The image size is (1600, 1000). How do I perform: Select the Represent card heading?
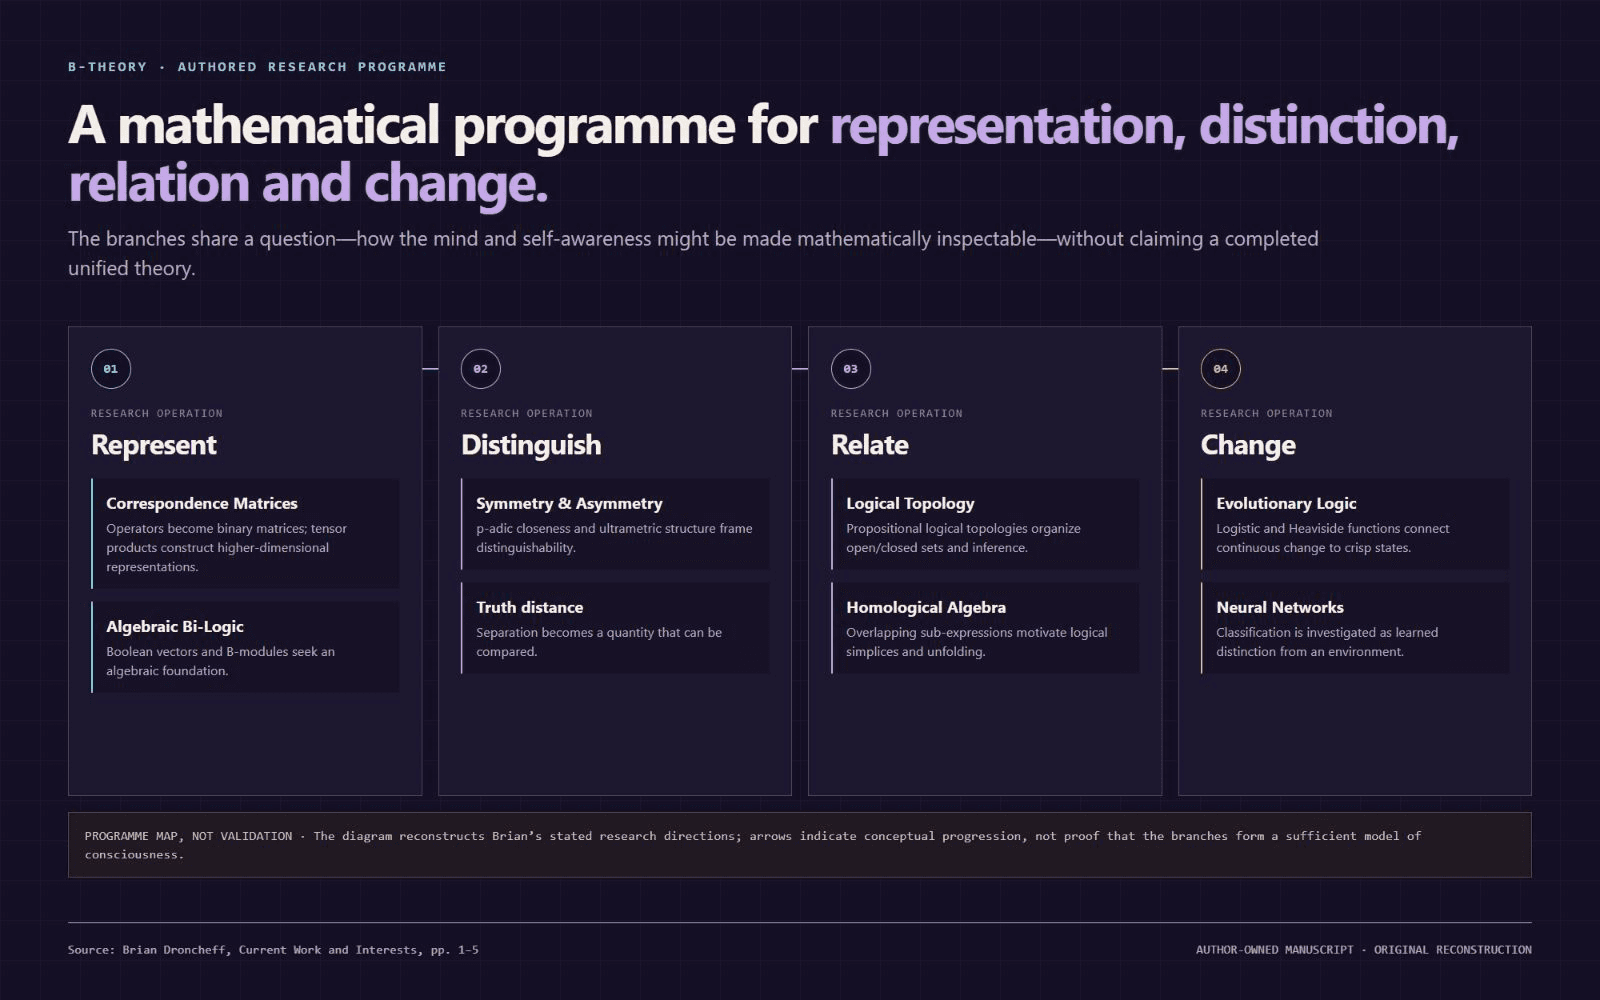pos(154,445)
